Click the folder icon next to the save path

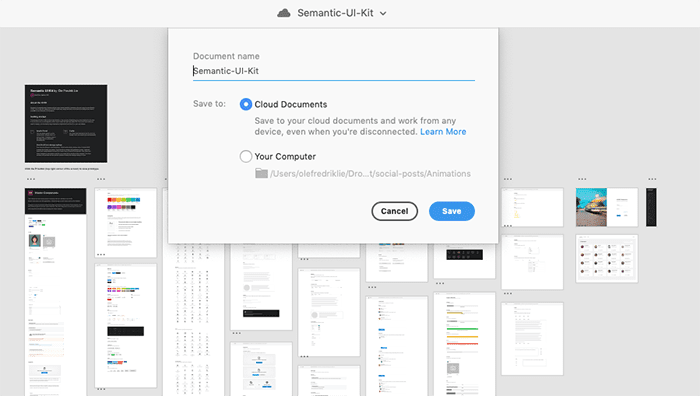coord(262,173)
